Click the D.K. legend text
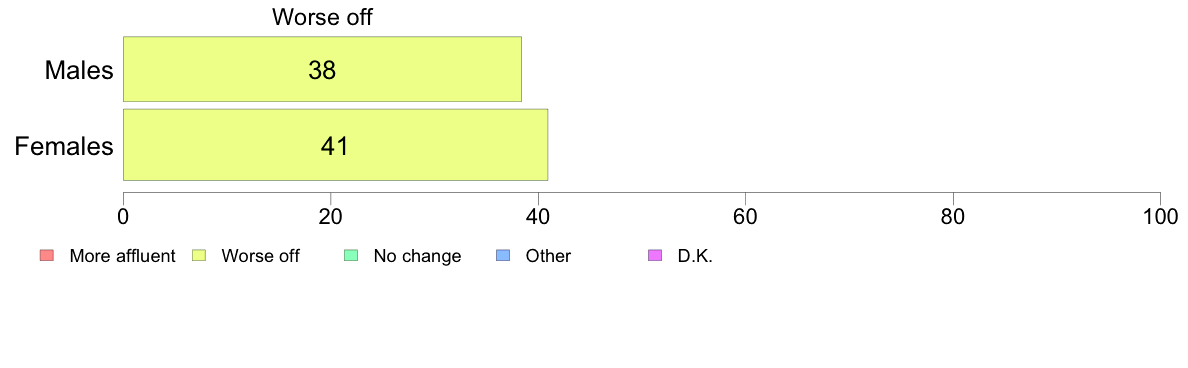 pyautogui.click(x=696, y=256)
